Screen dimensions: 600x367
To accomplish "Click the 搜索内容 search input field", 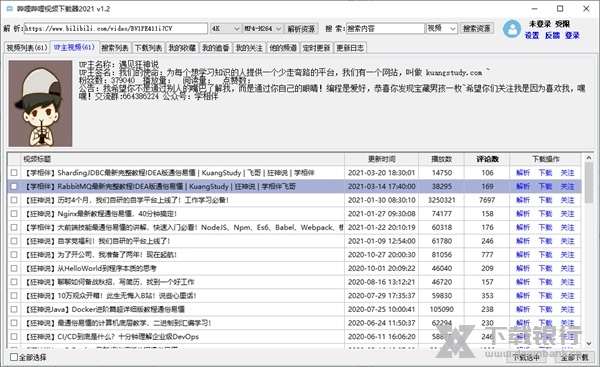I will coord(385,29).
